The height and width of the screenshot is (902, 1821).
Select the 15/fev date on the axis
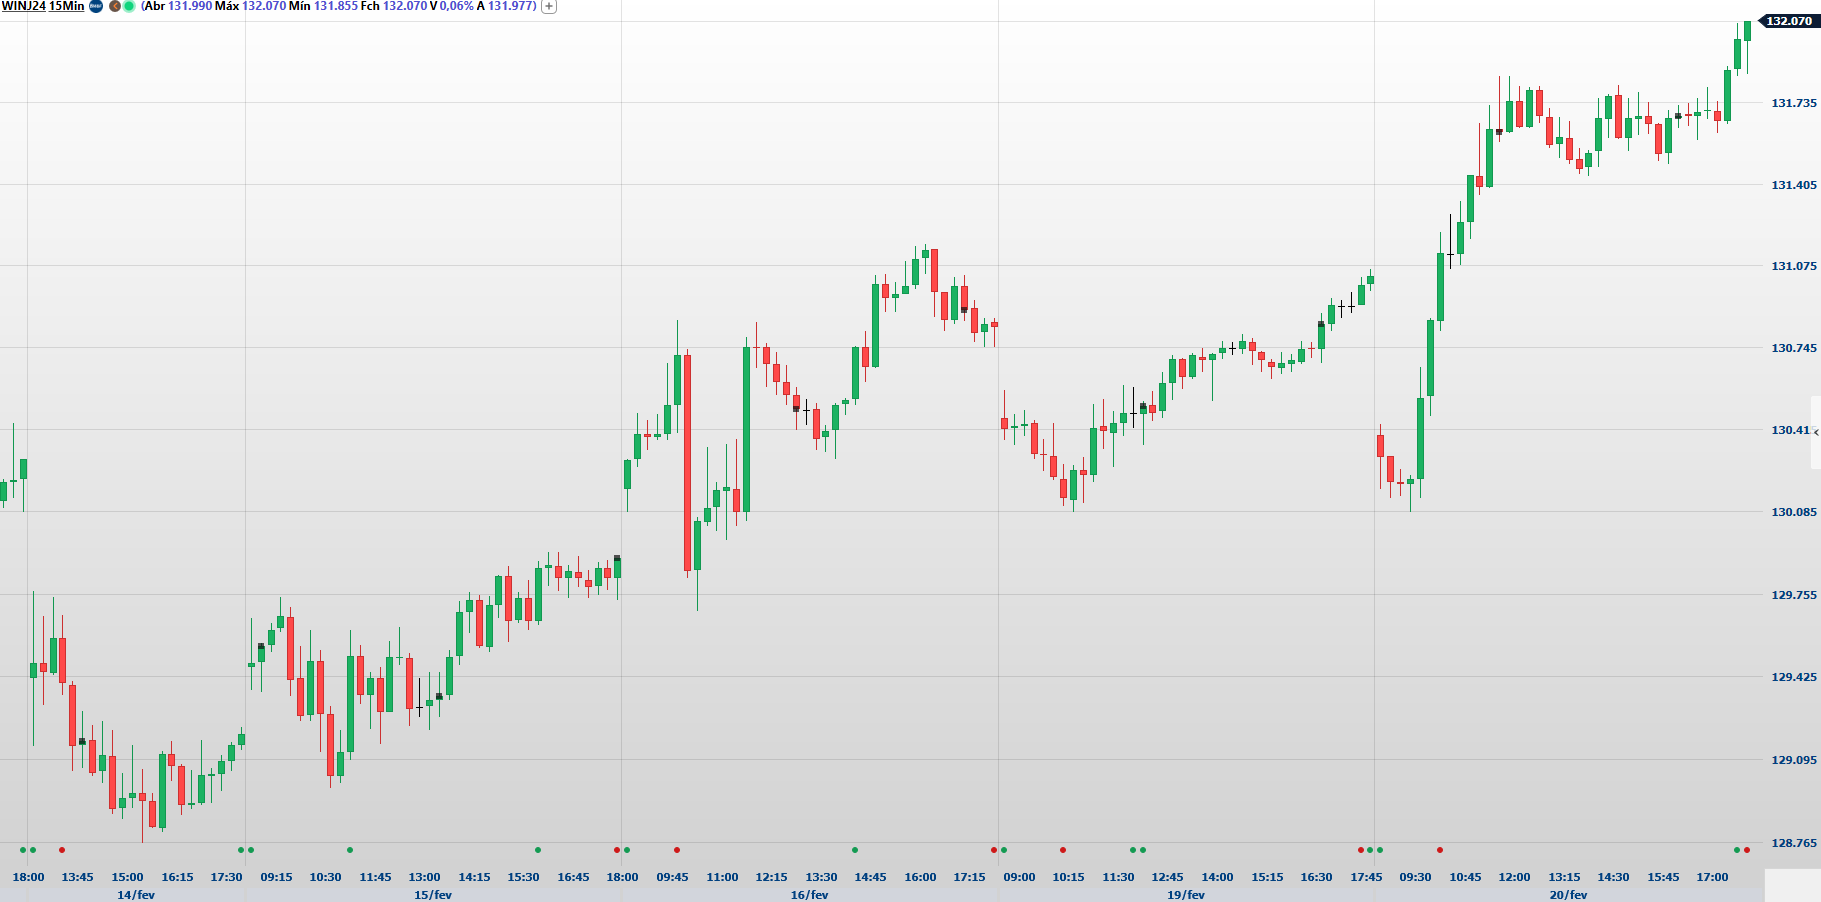coord(433,894)
